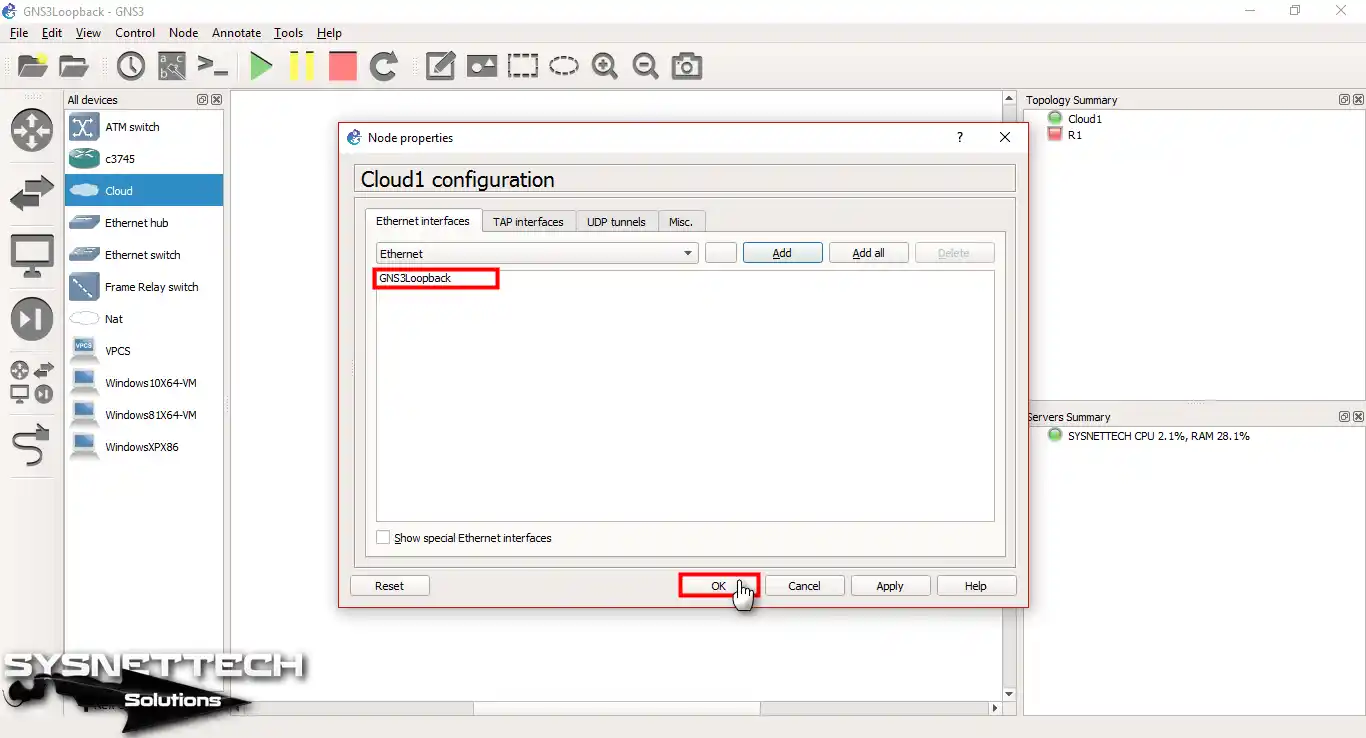Image resolution: width=1366 pixels, height=738 pixels.
Task: Click the dialog Help button
Action: tap(976, 586)
